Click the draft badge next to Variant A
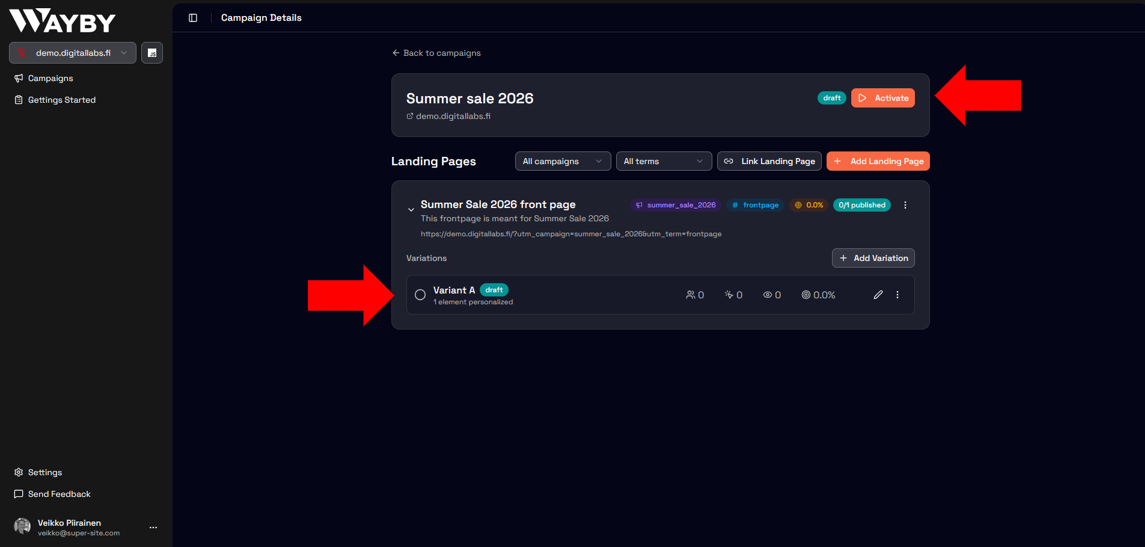 click(x=494, y=289)
